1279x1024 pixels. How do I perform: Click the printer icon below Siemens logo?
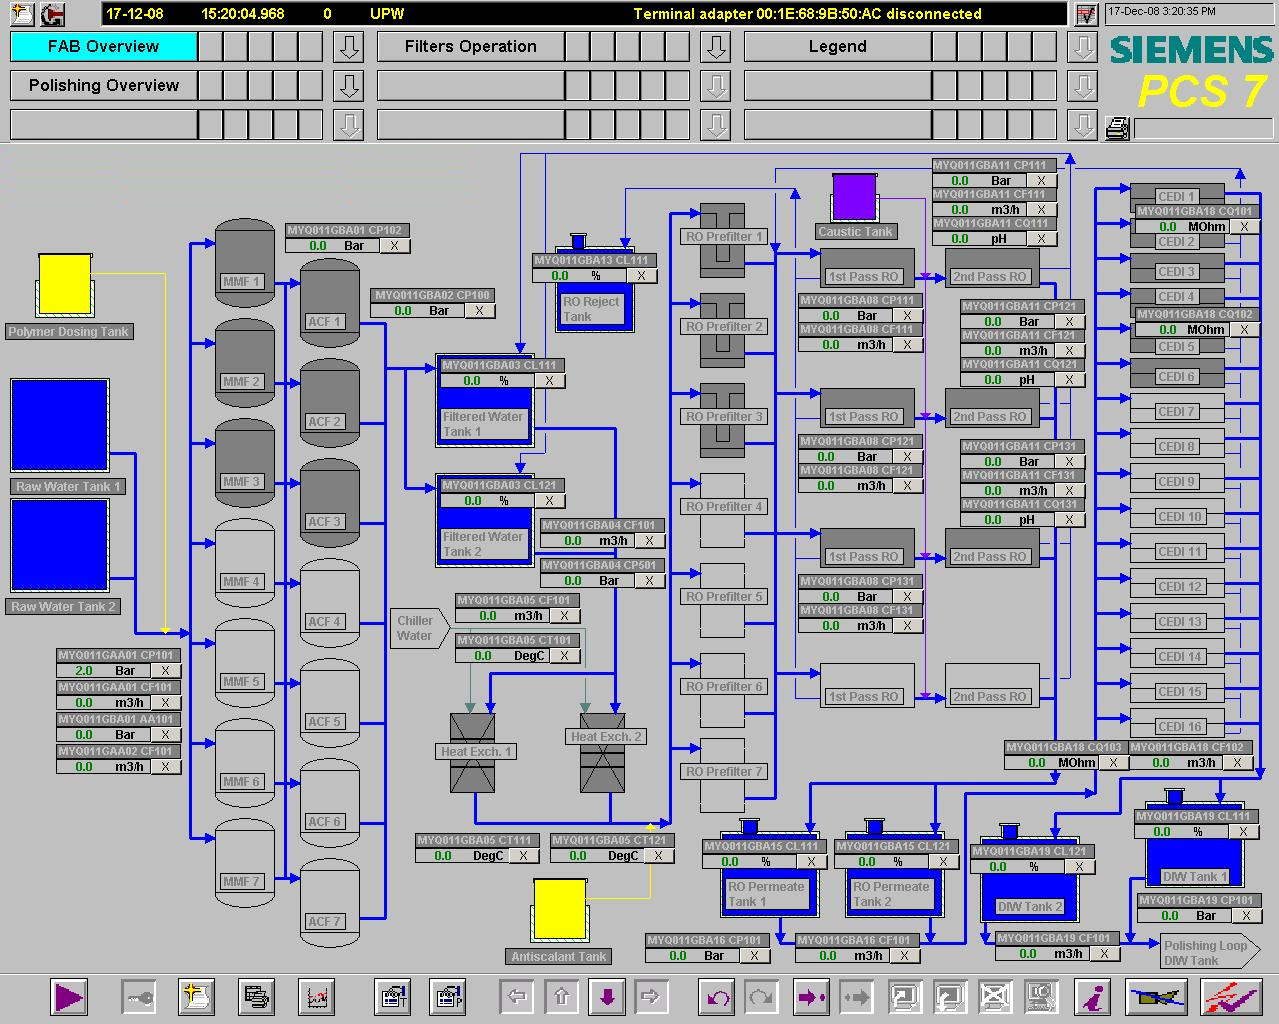click(x=1117, y=128)
